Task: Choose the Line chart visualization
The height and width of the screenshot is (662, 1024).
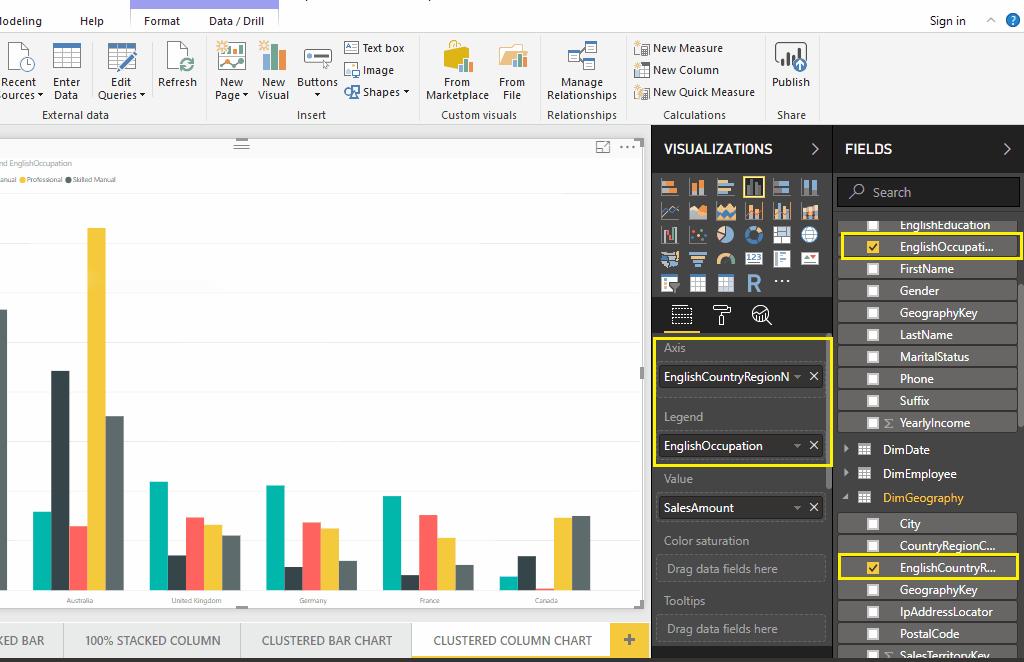Action: (669, 212)
